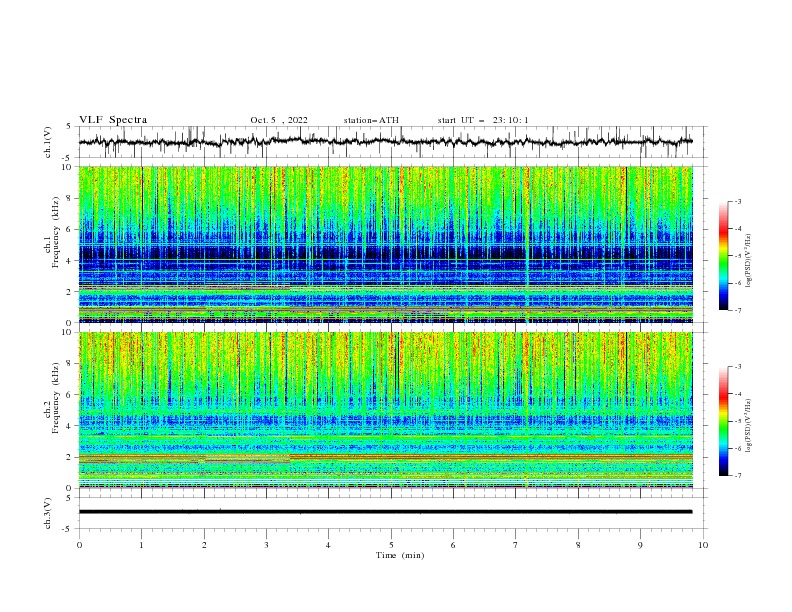Click time axis tick label "10"

703,545
